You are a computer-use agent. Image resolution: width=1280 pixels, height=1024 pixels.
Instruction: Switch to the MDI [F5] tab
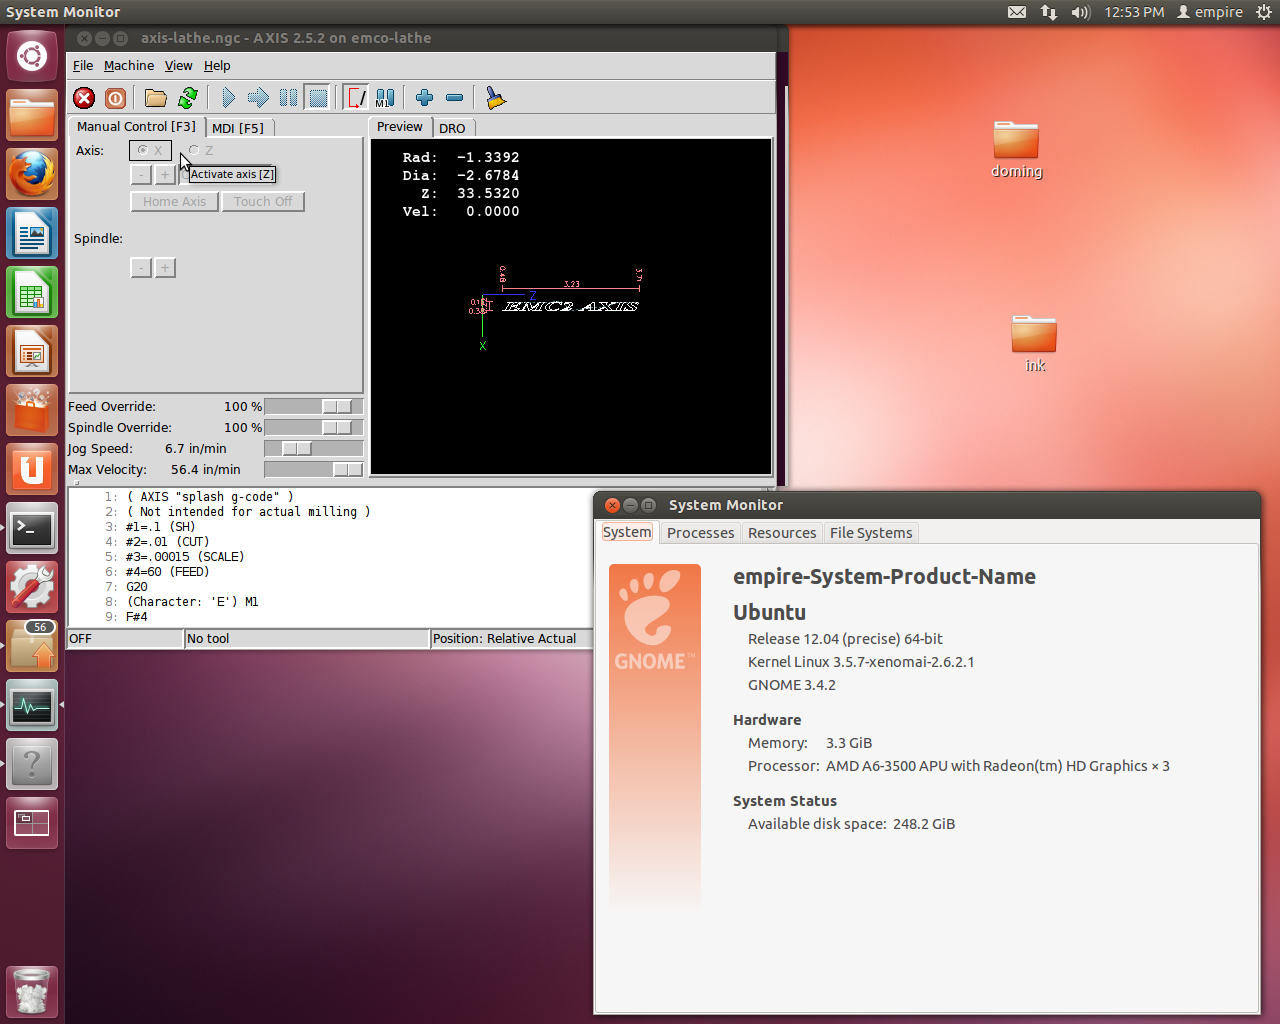pyautogui.click(x=238, y=128)
